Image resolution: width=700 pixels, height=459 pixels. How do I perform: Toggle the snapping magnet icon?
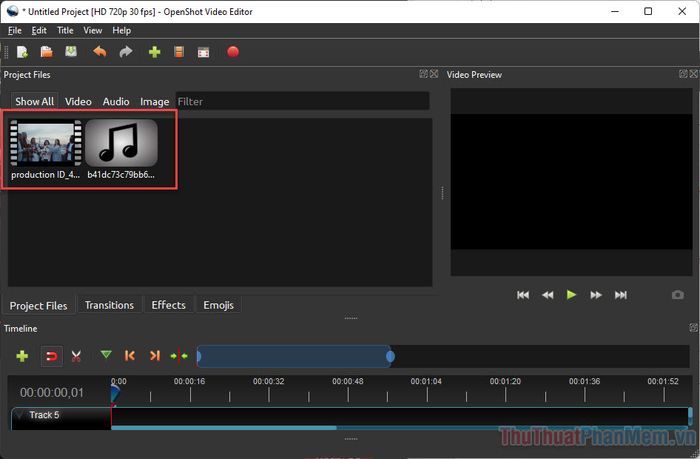tap(52, 356)
